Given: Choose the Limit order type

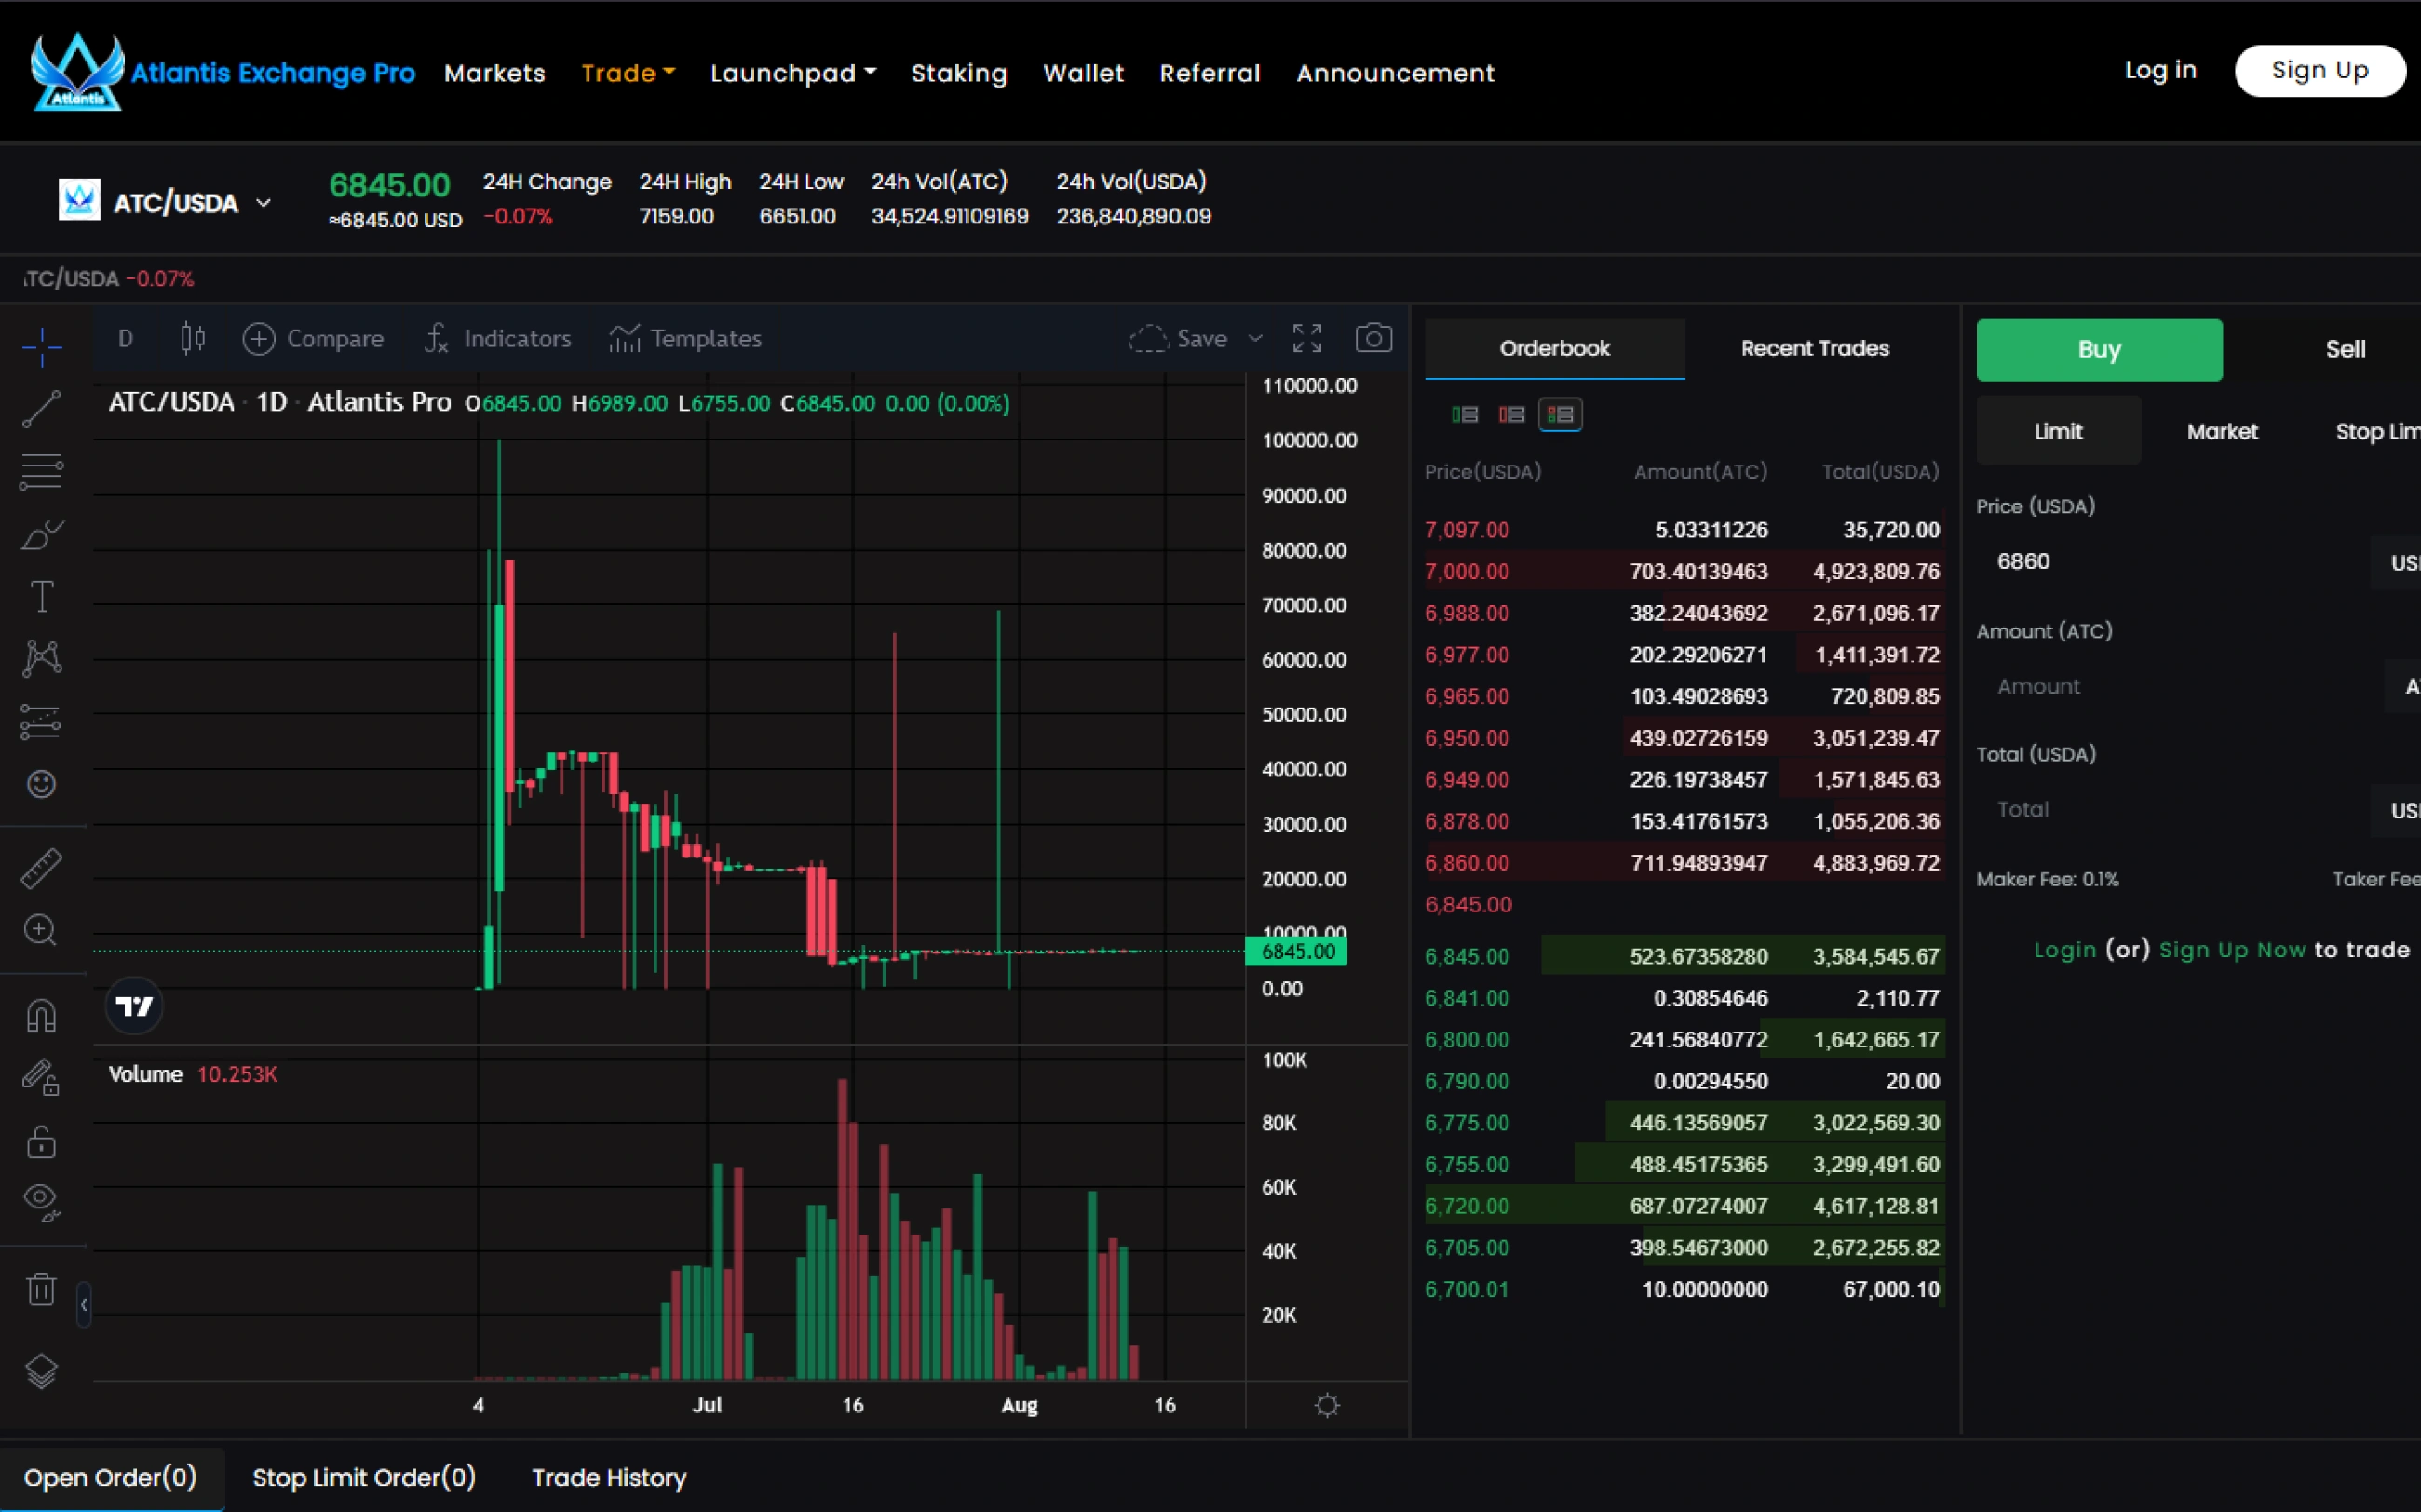Looking at the screenshot, I should [2058, 431].
